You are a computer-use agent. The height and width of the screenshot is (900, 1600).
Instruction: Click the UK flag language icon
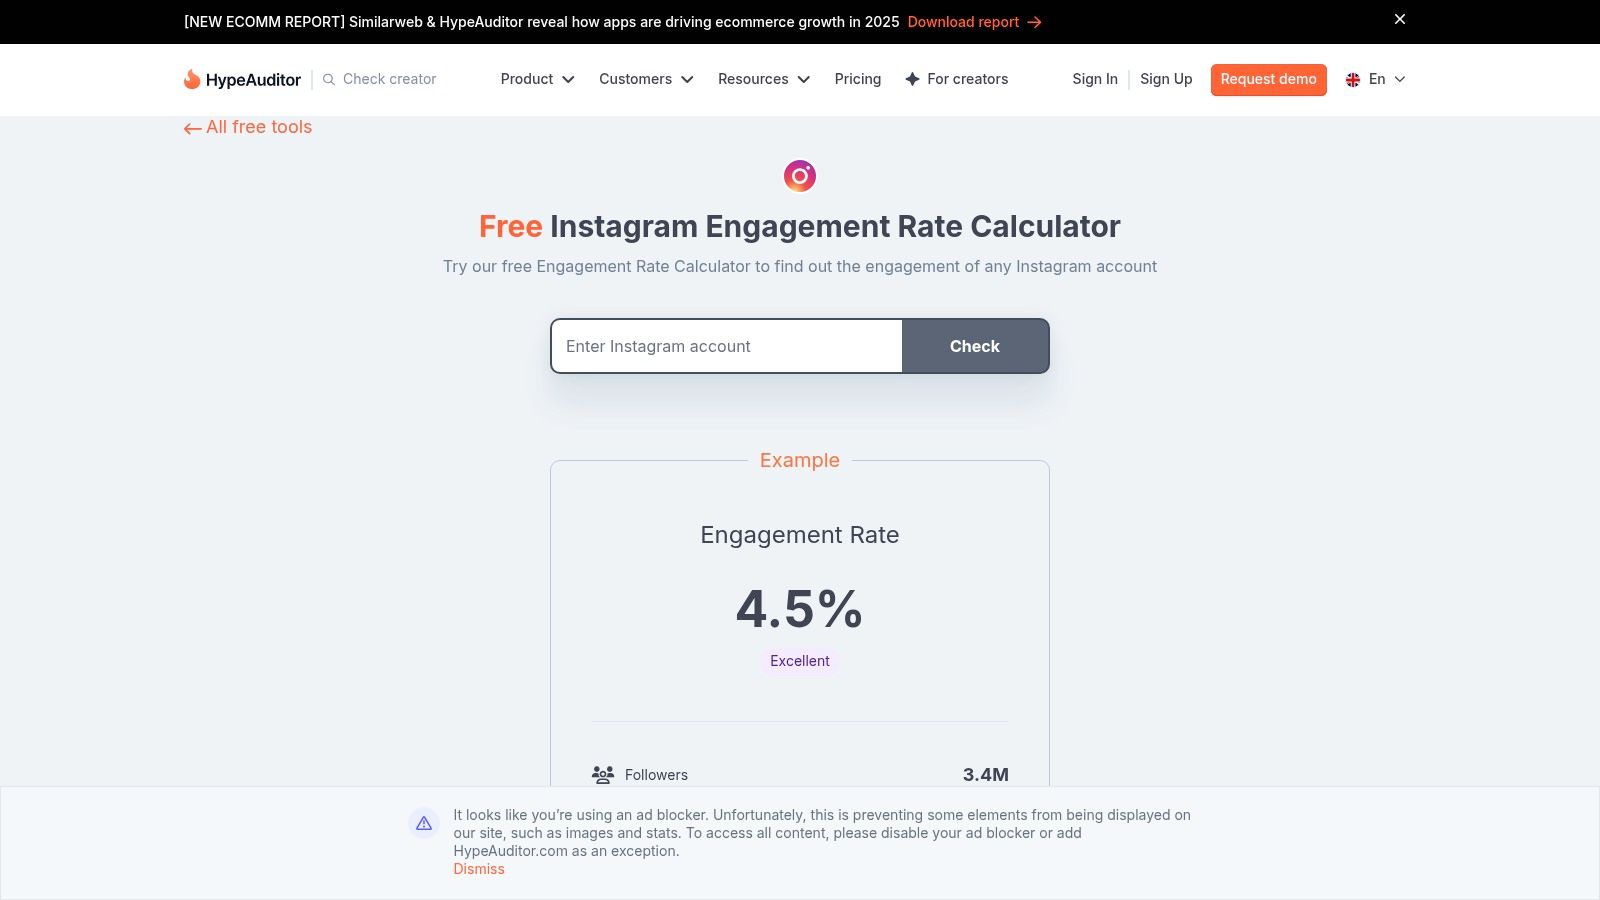[1353, 79]
